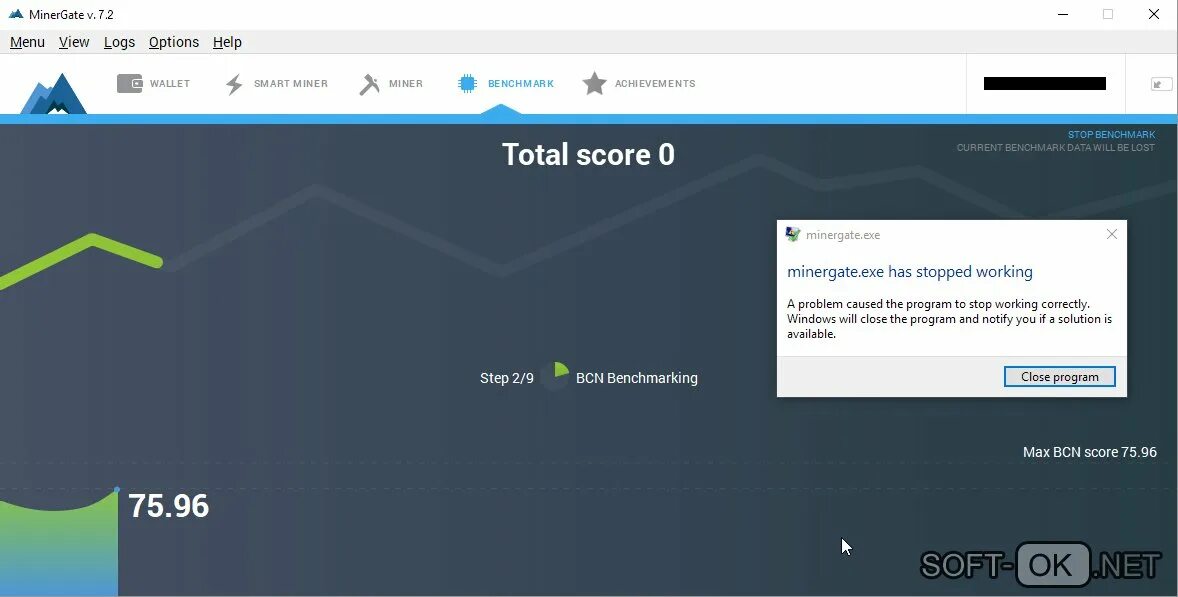Click 'Current benchmark data will be lost' text
This screenshot has width=1178, height=597.
(1056, 147)
